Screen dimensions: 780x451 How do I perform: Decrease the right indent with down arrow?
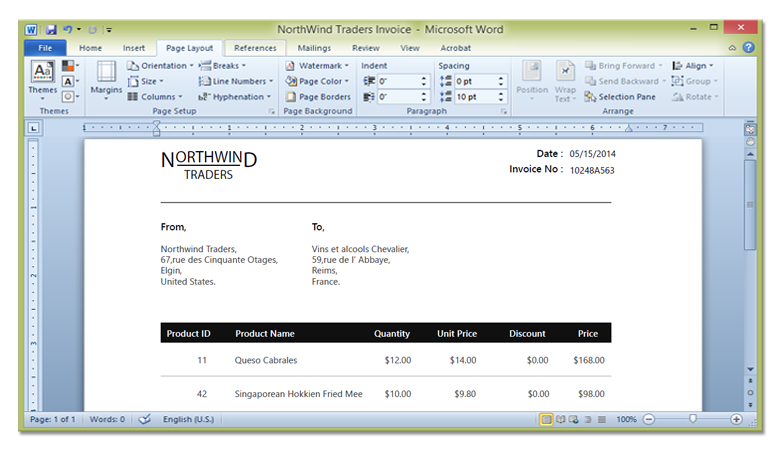coord(424,99)
